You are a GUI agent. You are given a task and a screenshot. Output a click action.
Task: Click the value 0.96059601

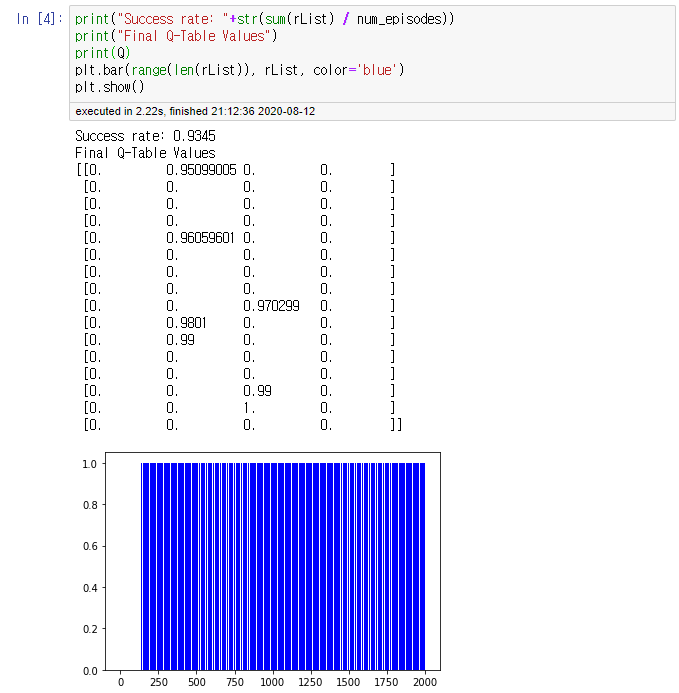(x=200, y=238)
